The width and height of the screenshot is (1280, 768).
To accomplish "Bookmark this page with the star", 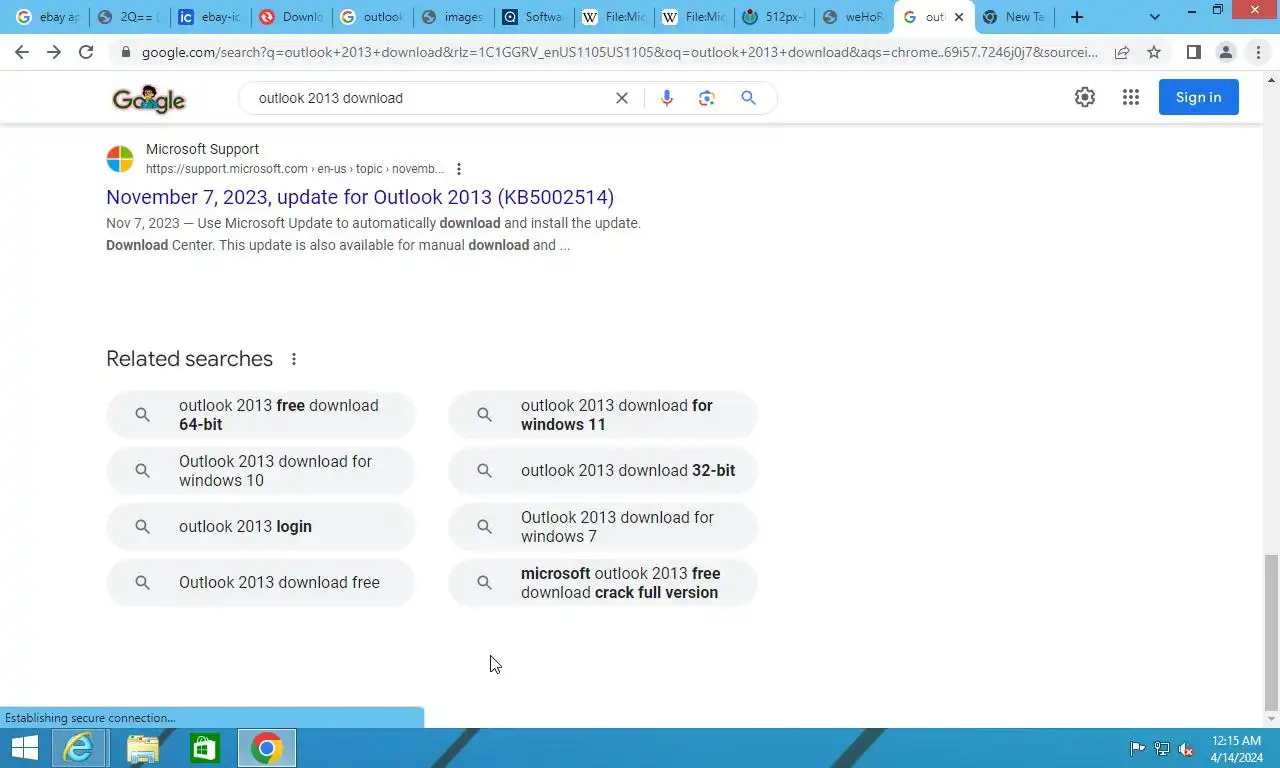I will point(1154,52).
